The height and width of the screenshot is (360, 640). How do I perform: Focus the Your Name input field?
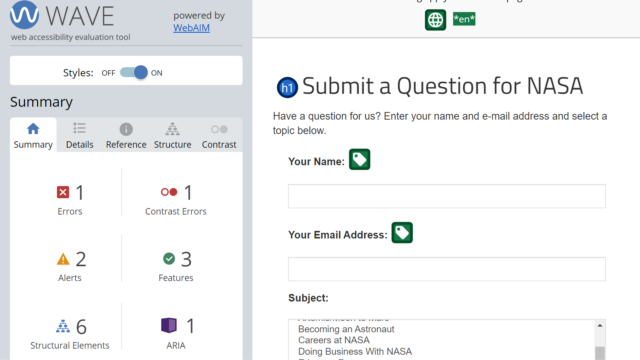[x=447, y=196]
